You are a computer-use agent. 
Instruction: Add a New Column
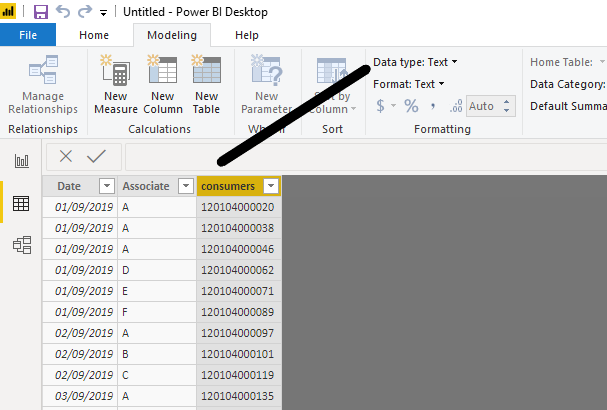point(163,85)
